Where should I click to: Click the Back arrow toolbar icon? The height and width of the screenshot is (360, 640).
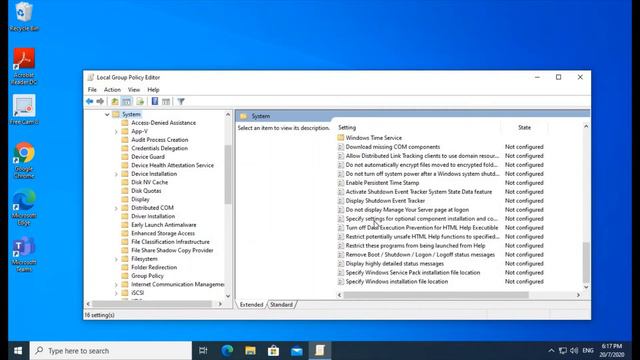tap(89, 101)
